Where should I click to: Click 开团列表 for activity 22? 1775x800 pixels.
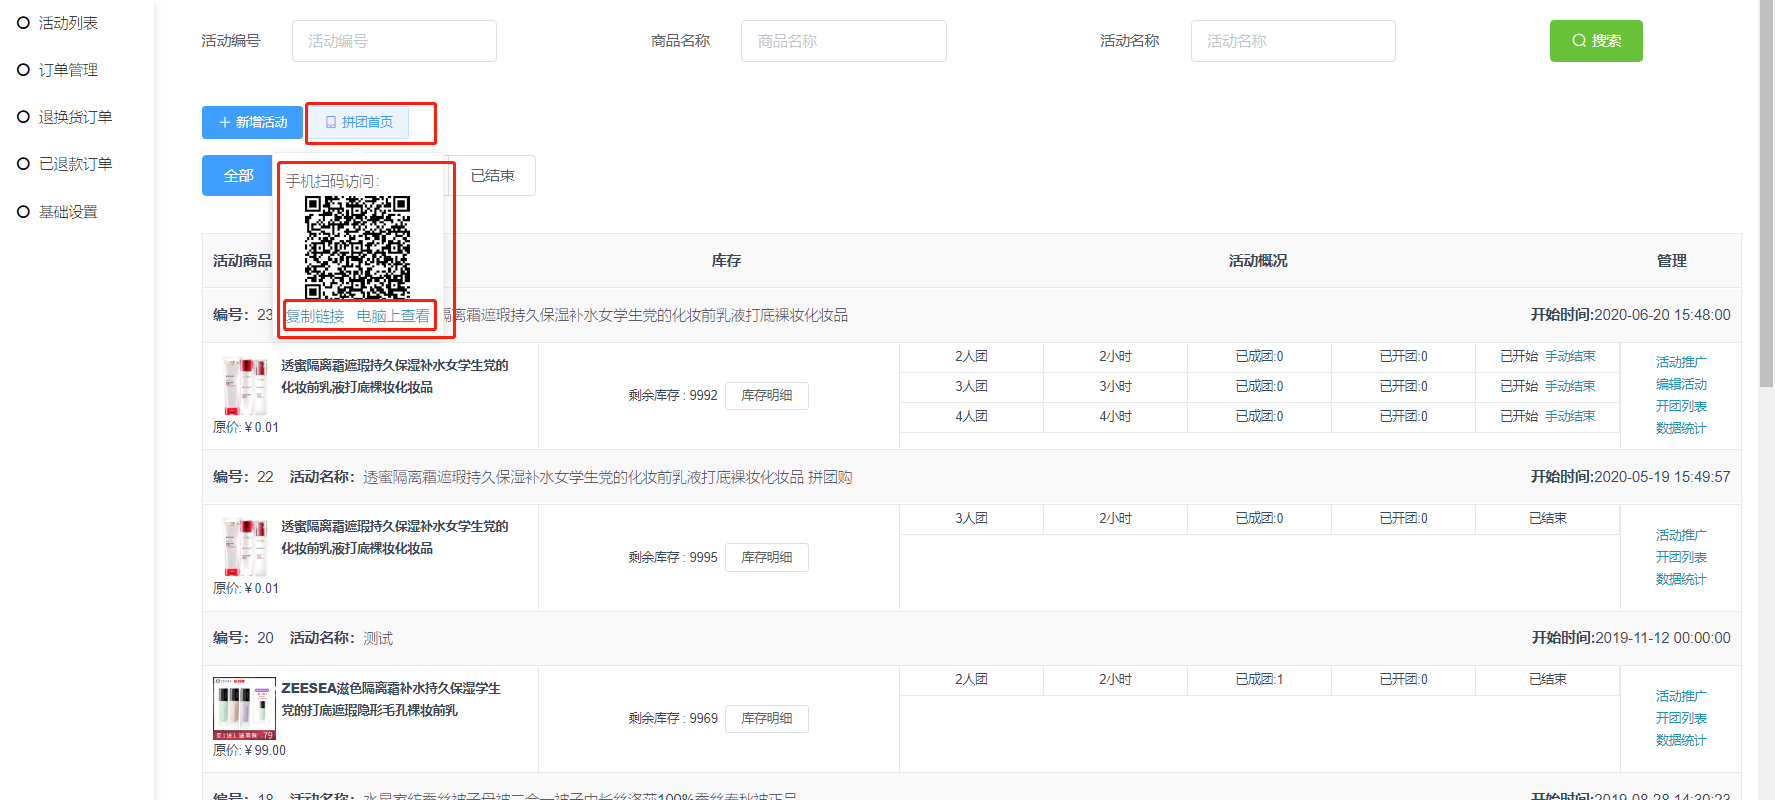tap(1681, 557)
